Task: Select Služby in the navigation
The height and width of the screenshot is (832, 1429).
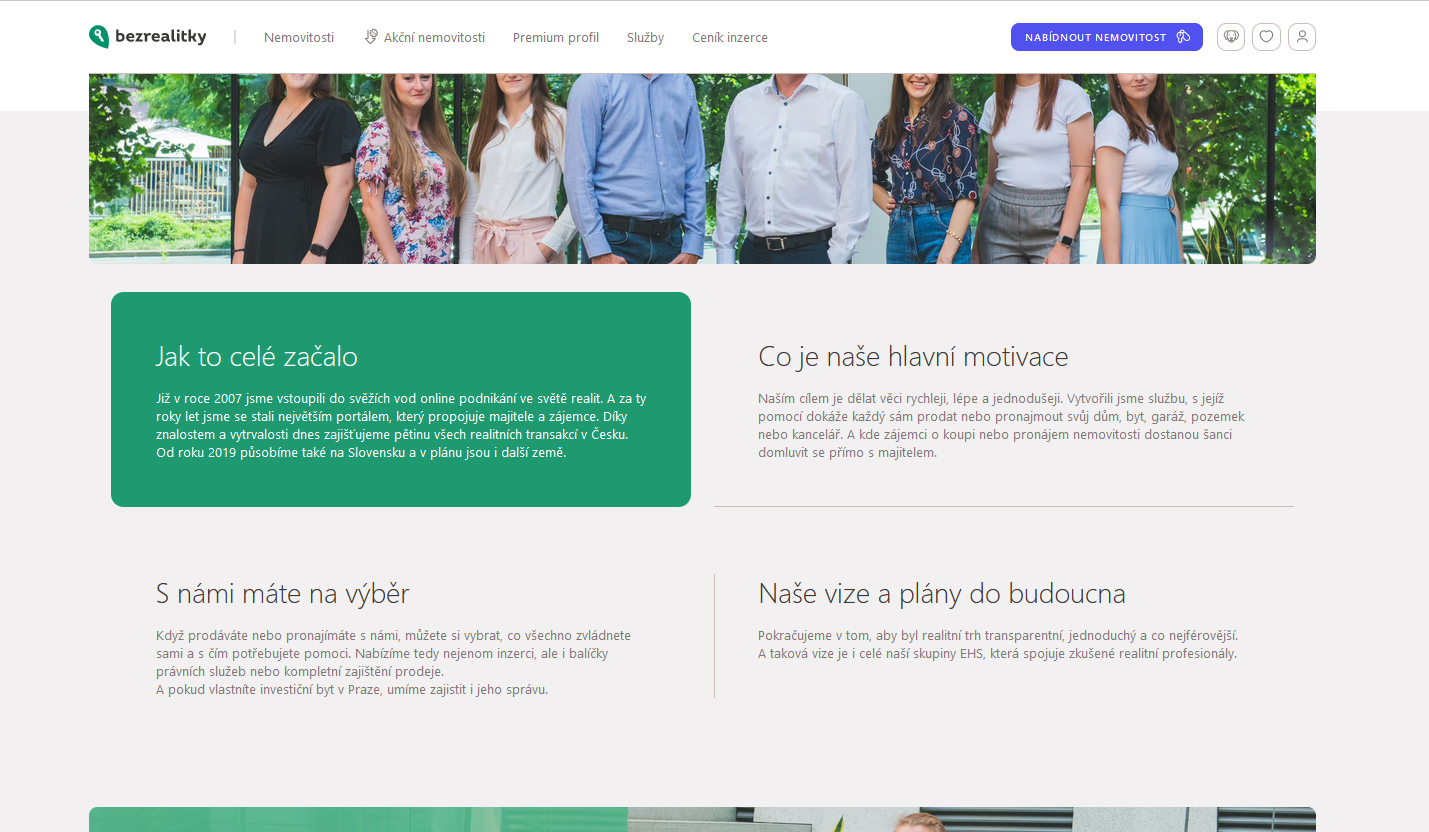Action: 645,37
